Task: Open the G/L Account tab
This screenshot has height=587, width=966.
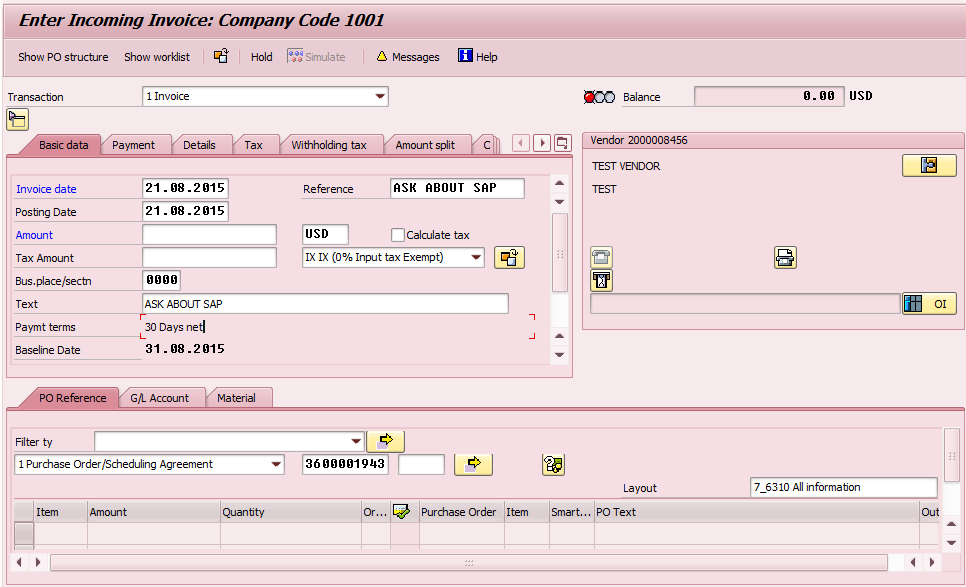Action: click(x=162, y=398)
